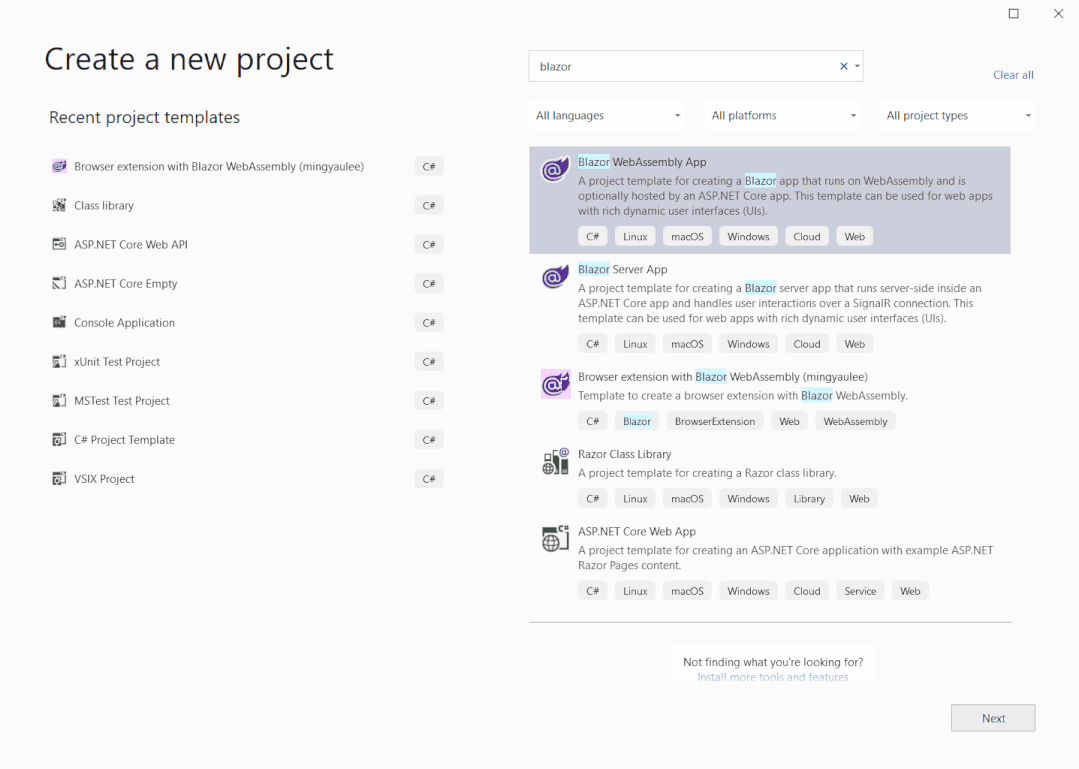Click the recent Console Application icon
1079x769 pixels.
tap(59, 322)
